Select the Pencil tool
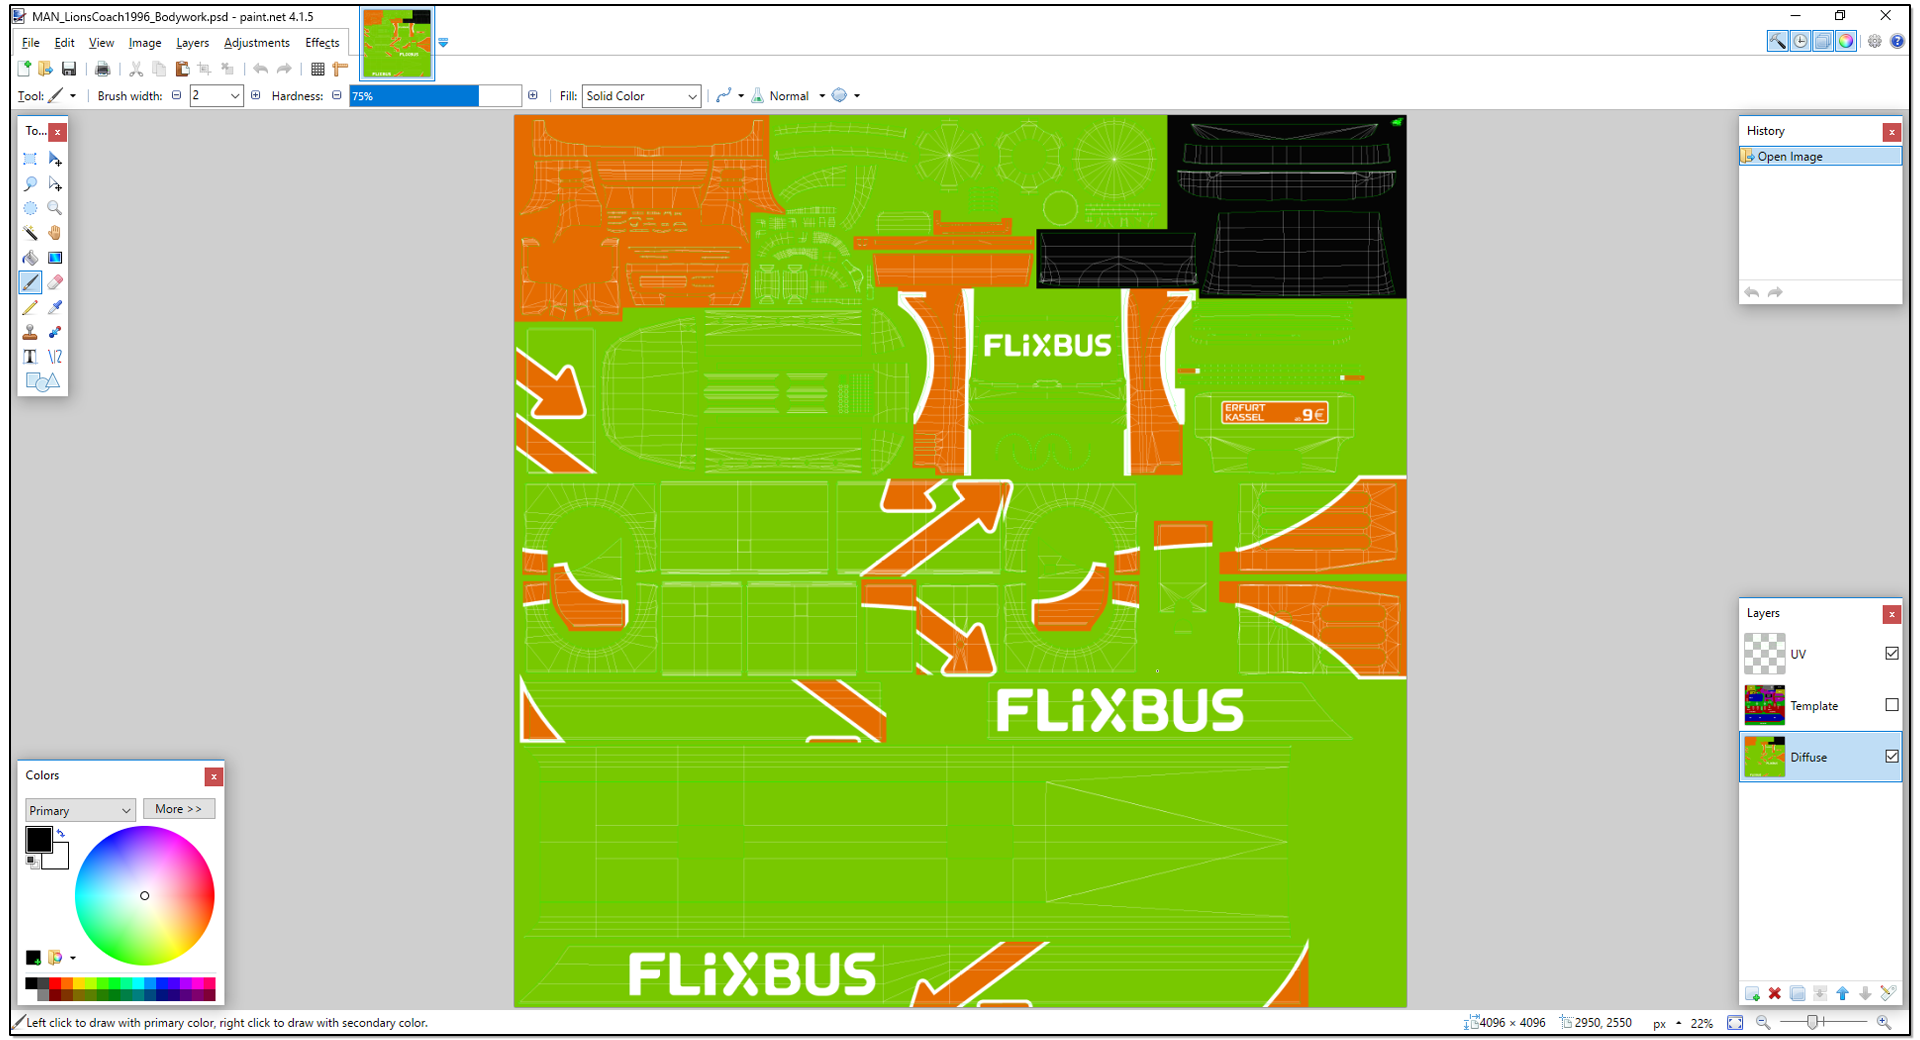Image resolution: width=1920 pixels, height=1040 pixels. pyautogui.click(x=30, y=307)
